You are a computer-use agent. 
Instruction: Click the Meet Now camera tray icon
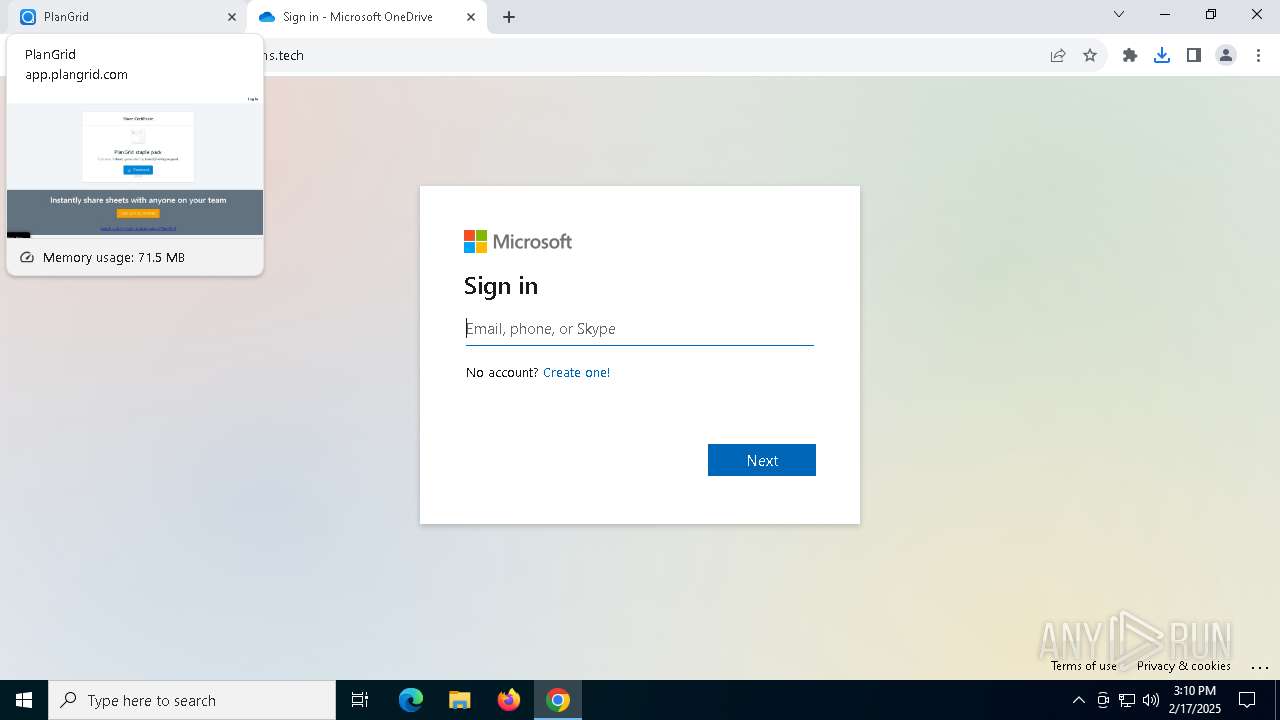click(x=1103, y=700)
